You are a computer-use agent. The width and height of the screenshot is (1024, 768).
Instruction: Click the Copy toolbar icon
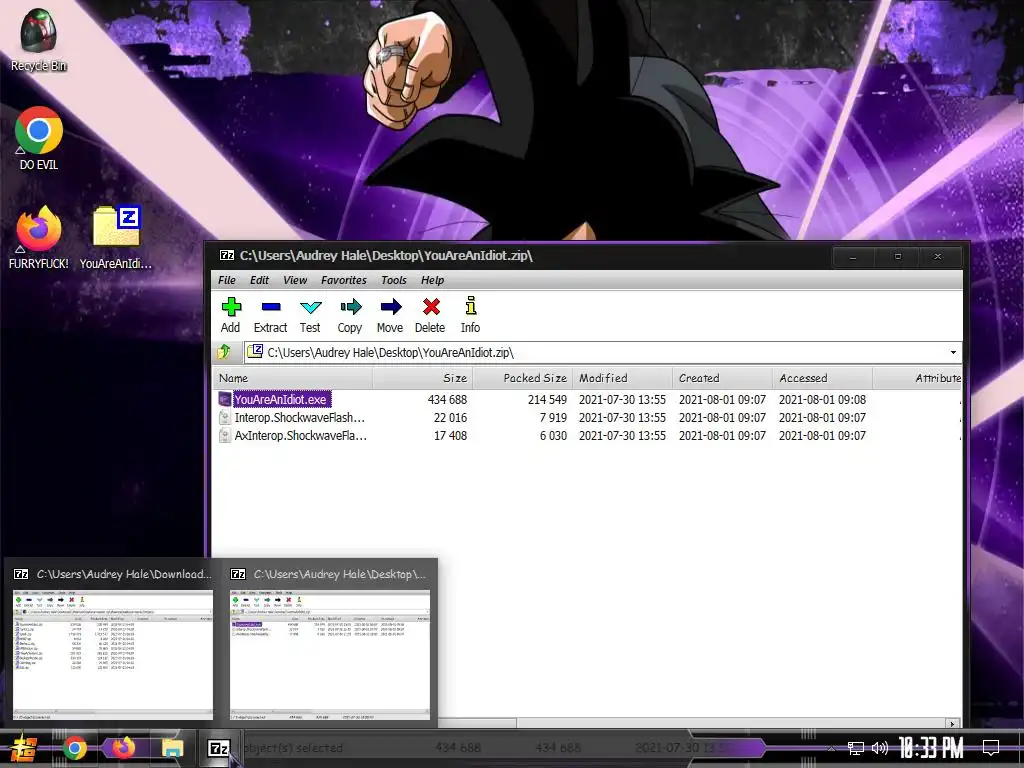pos(350,307)
